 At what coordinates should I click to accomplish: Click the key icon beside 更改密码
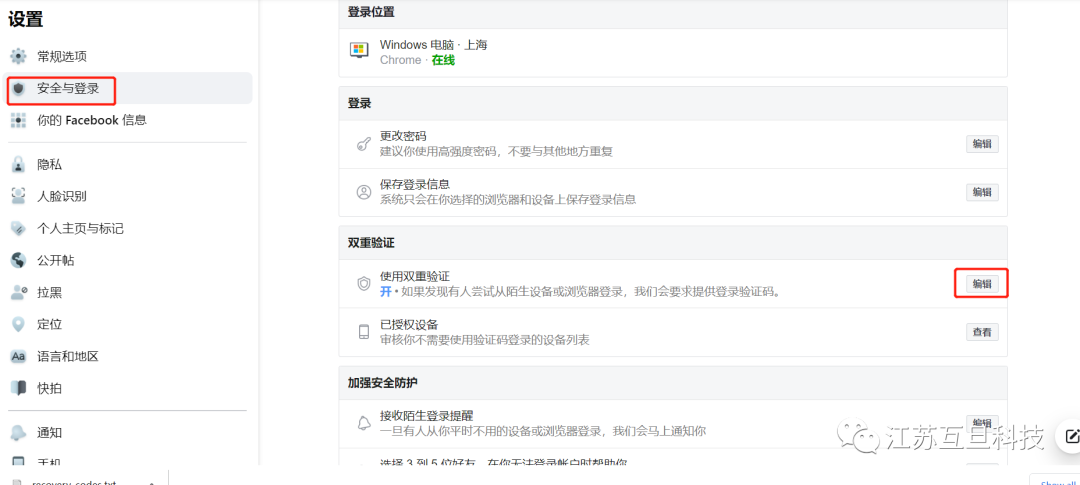[x=363, y=143]
